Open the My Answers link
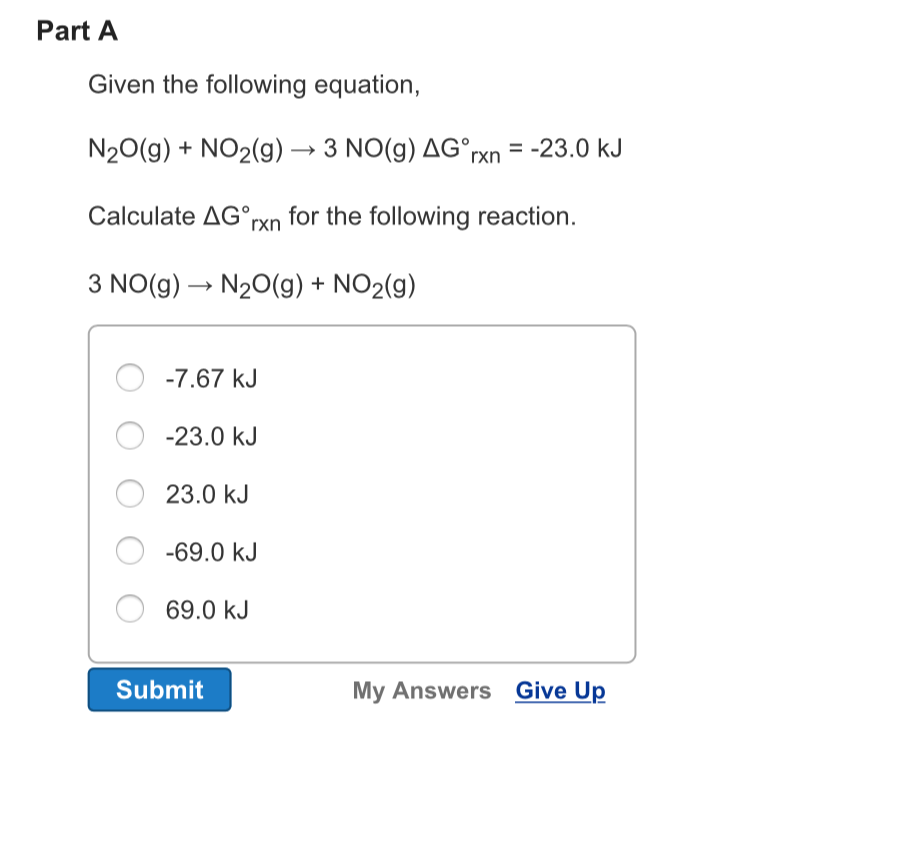 pos(421,691)
